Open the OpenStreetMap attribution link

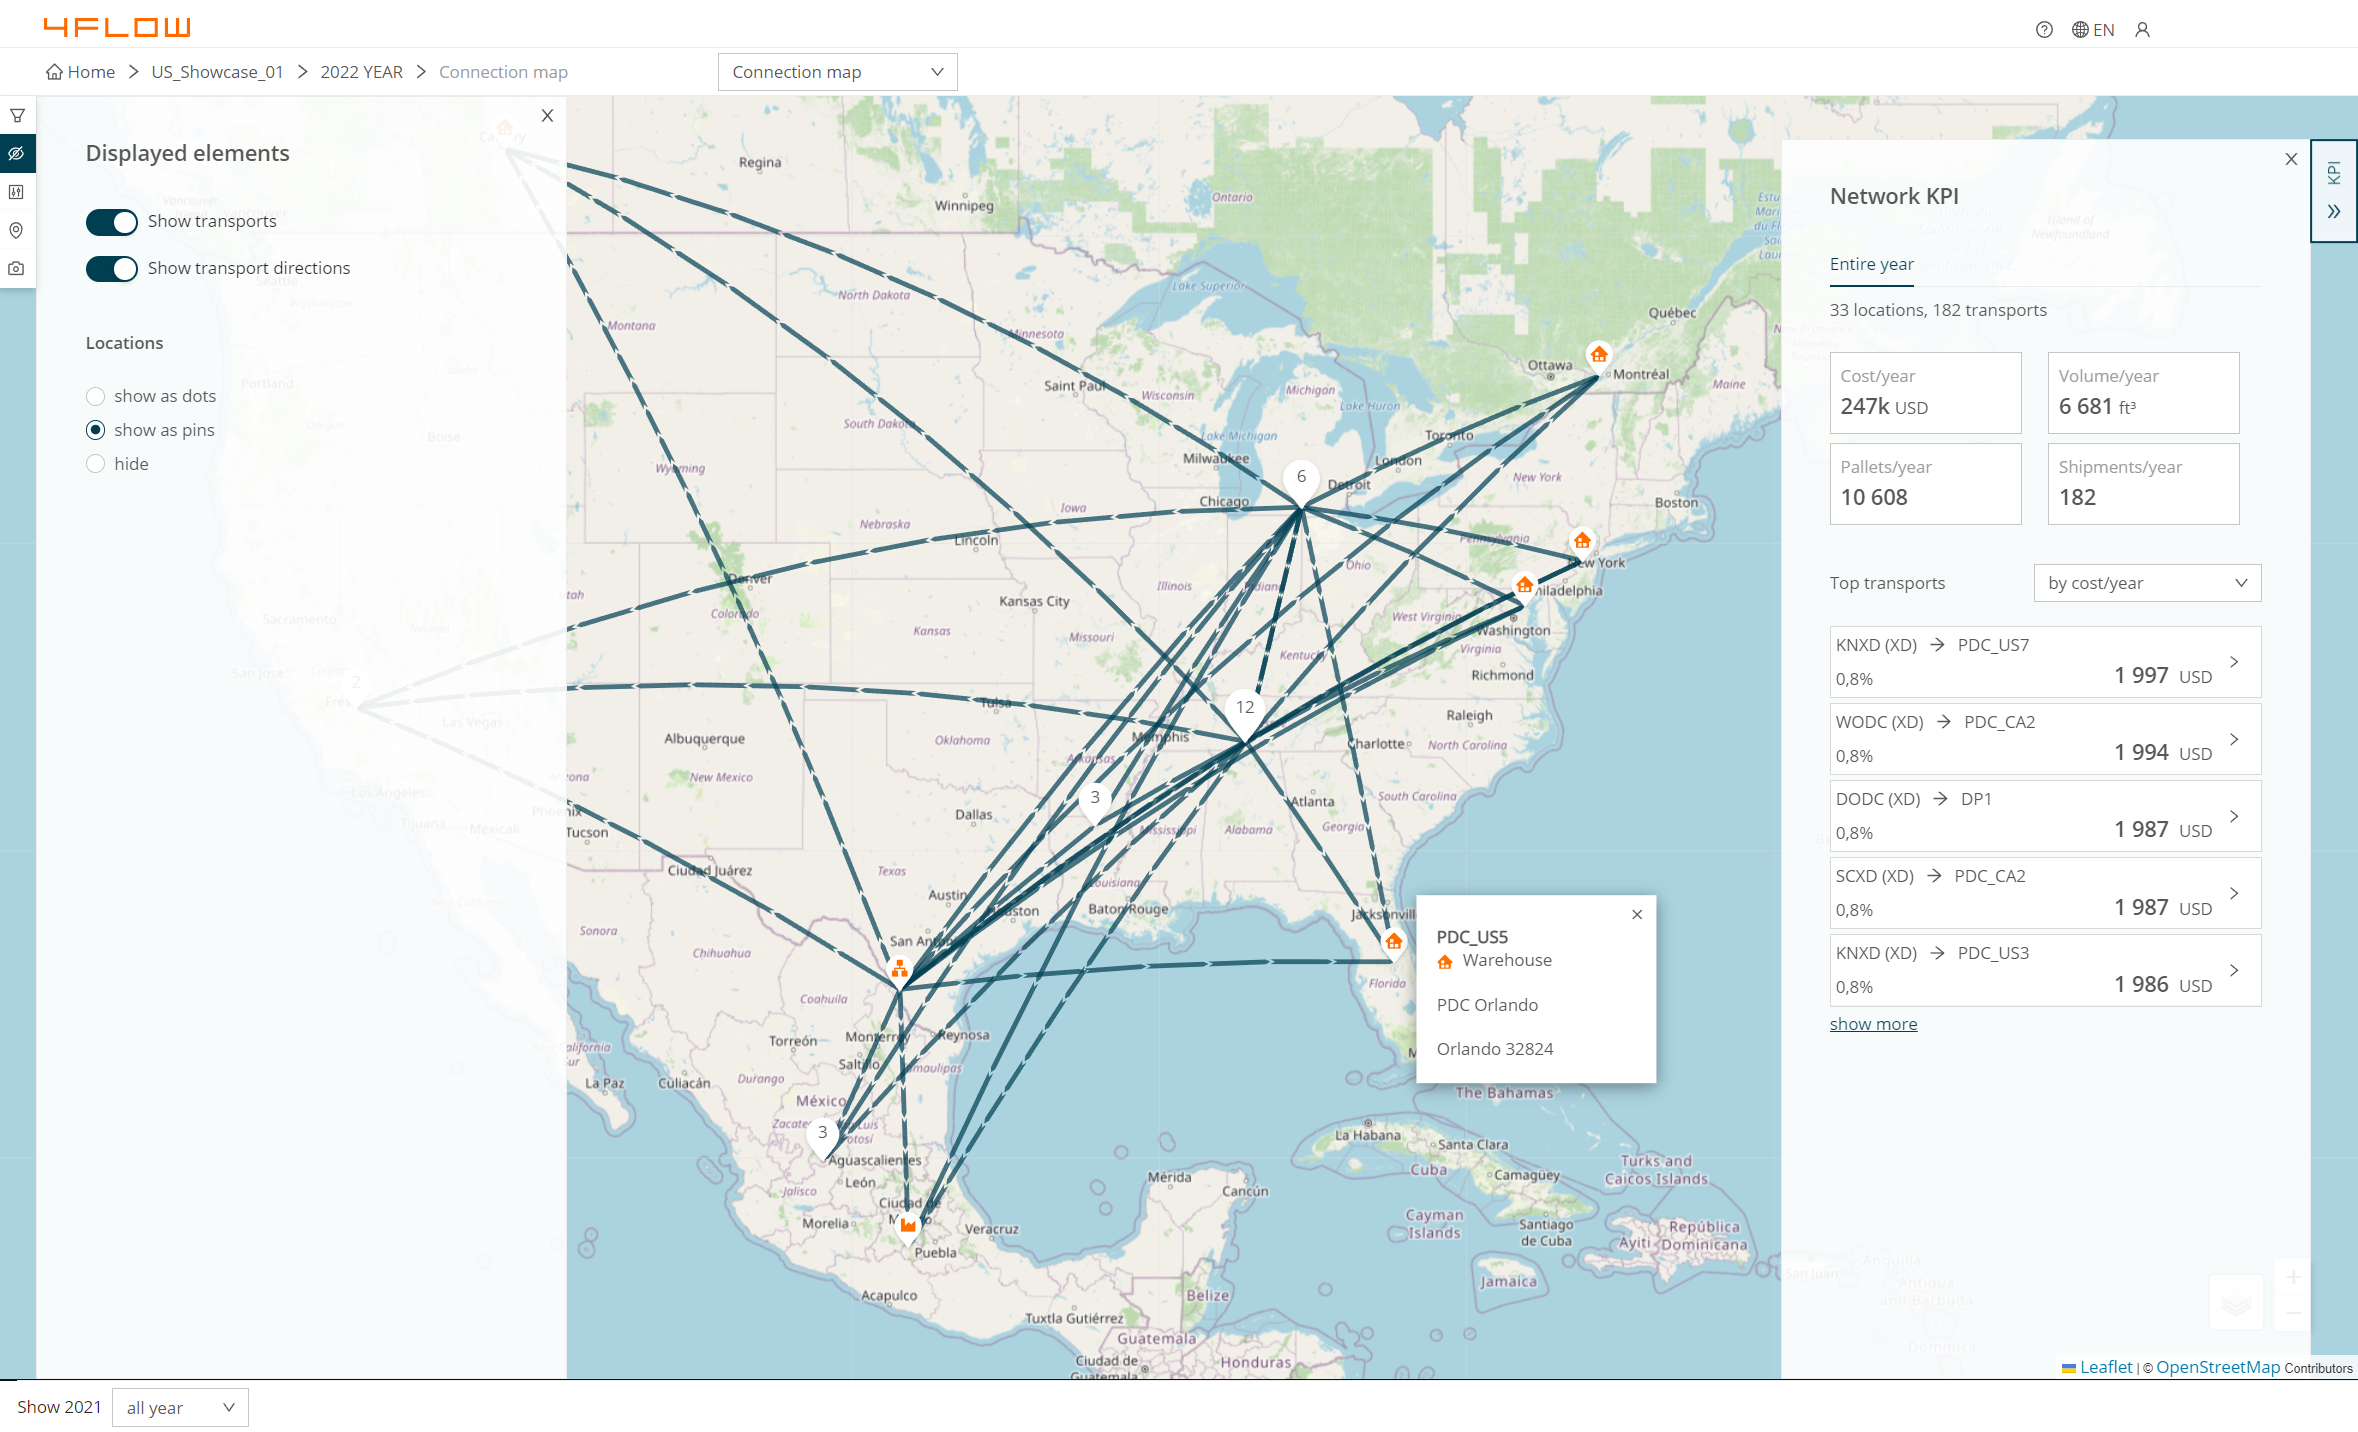[x=2219, y=1367]
